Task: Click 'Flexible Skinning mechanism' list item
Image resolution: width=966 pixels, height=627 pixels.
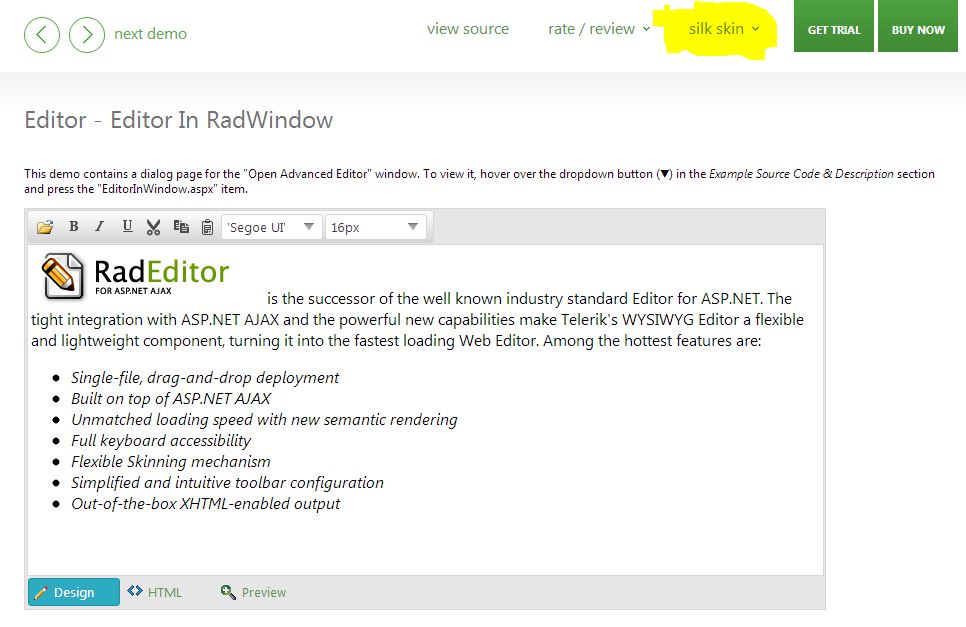Action: click(x=171, y=461)
